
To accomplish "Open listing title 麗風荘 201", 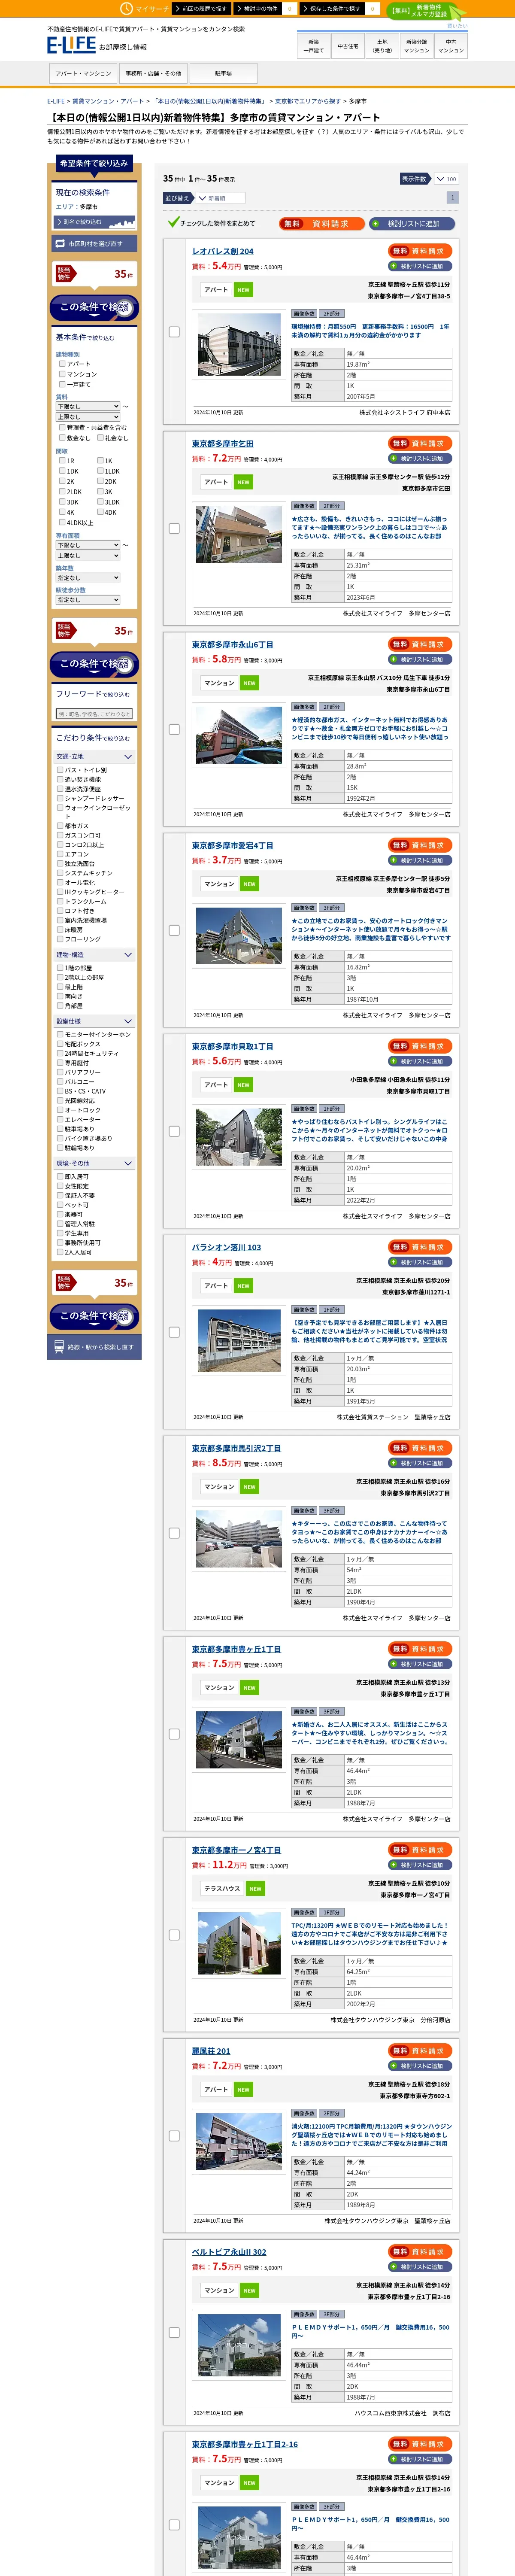I will coord(211,2051).
